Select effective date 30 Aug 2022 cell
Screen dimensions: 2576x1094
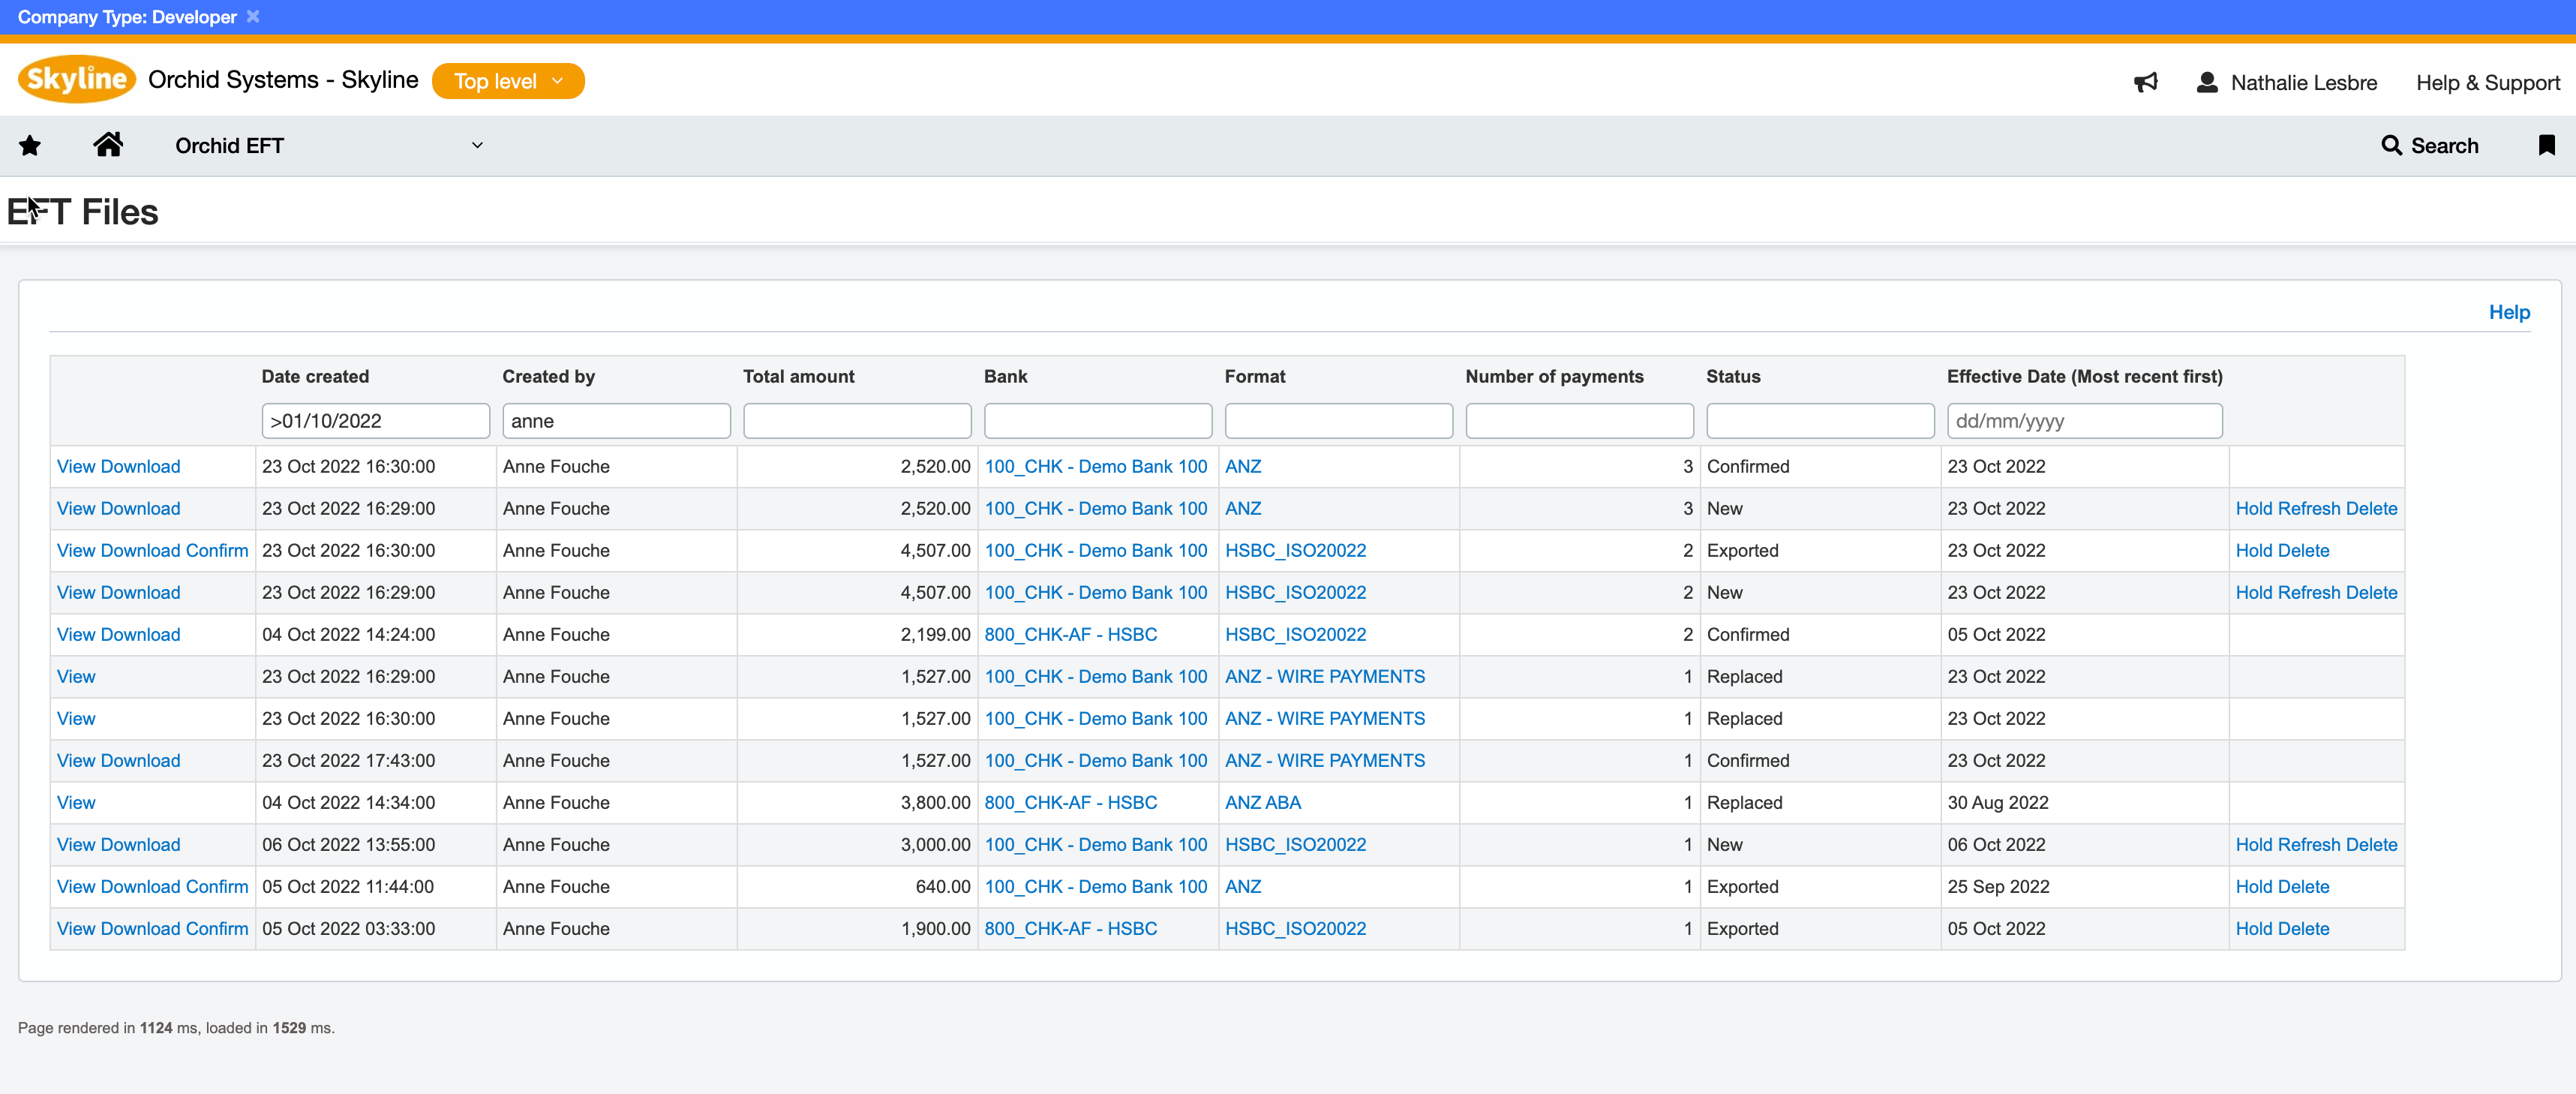(x=1997, y=803)
